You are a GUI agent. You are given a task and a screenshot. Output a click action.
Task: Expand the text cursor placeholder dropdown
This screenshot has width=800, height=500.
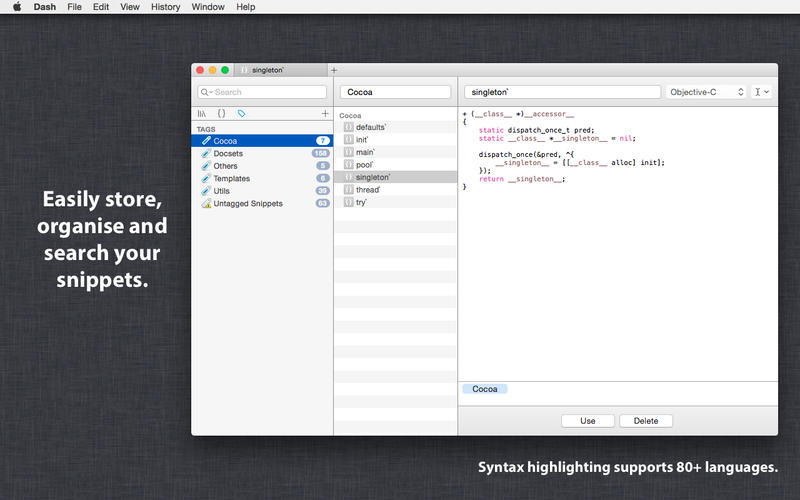tap(762, 92)
